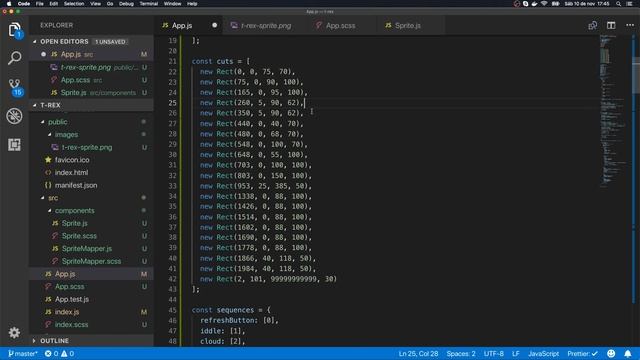Image resolution: width=640 pixels, height=360 pixels.
Task: Click the unsaved dot on App.js tab
Action: (x=214, y=25)
